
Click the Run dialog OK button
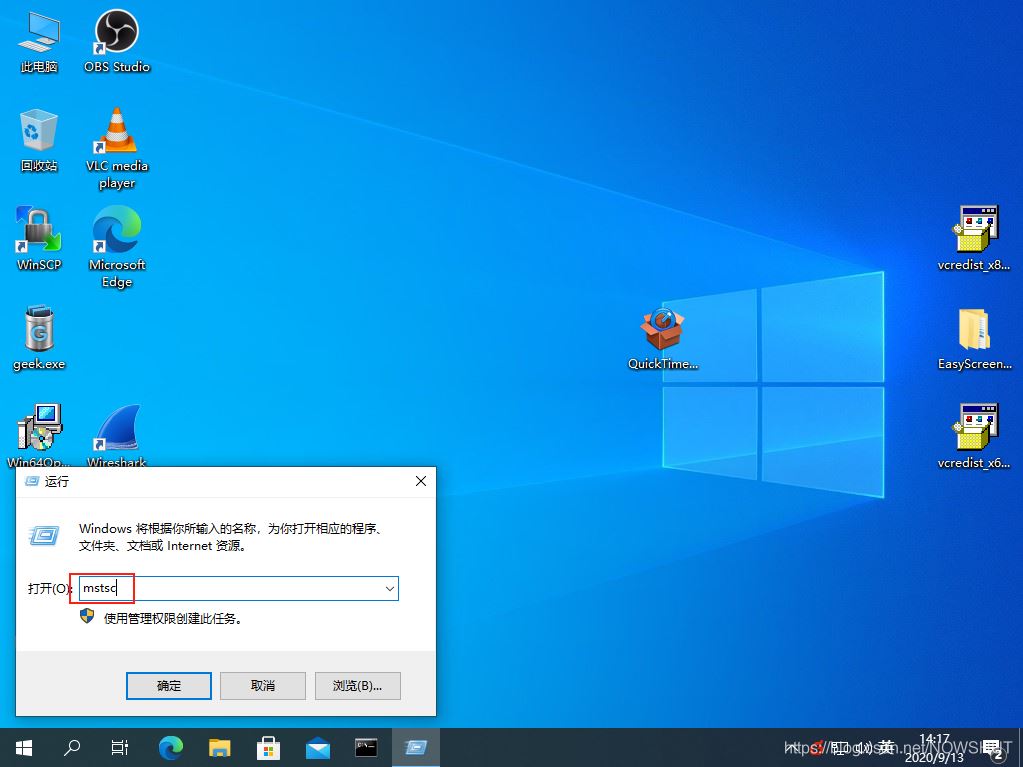(x=169, y=685)
